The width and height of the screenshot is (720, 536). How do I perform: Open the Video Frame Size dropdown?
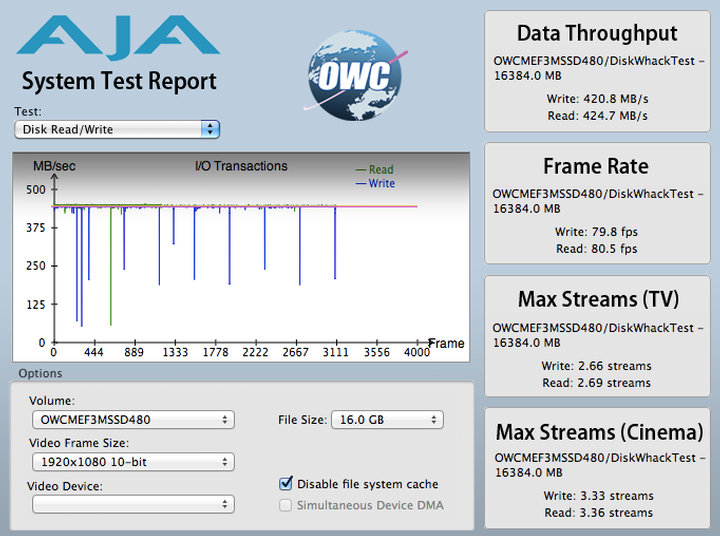[132, 462]
